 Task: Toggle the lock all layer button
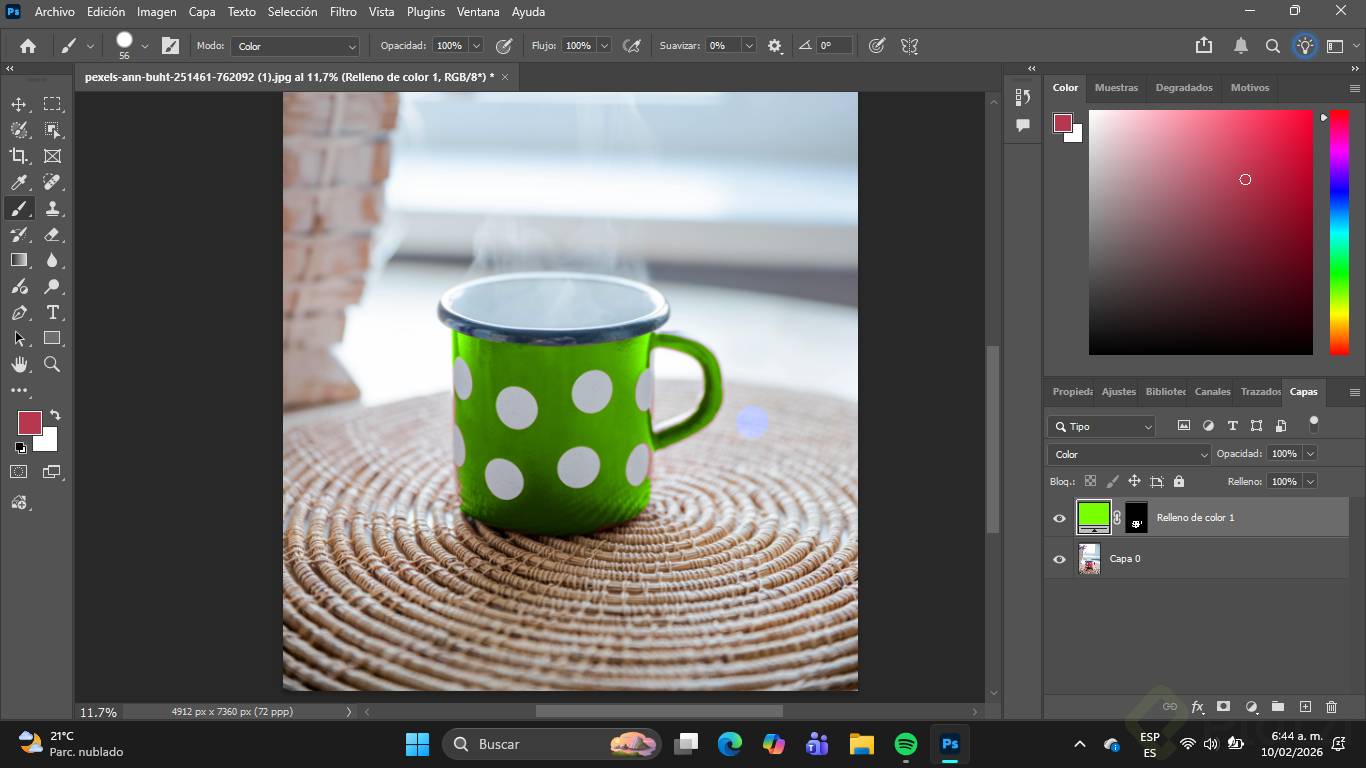[1179, 481]
